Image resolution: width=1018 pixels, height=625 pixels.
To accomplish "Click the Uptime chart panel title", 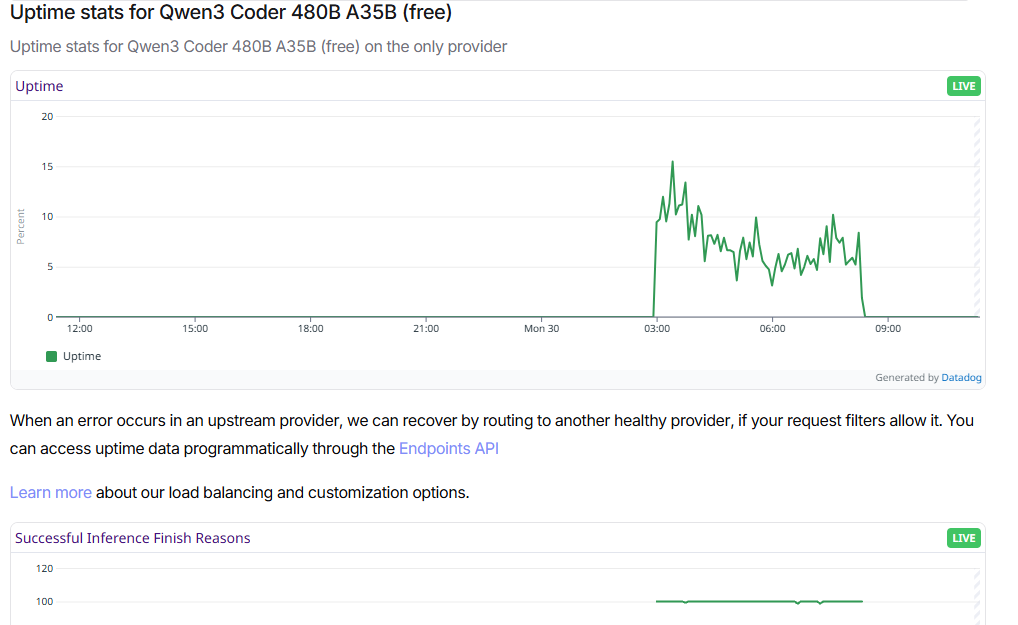I will (39, 86).
